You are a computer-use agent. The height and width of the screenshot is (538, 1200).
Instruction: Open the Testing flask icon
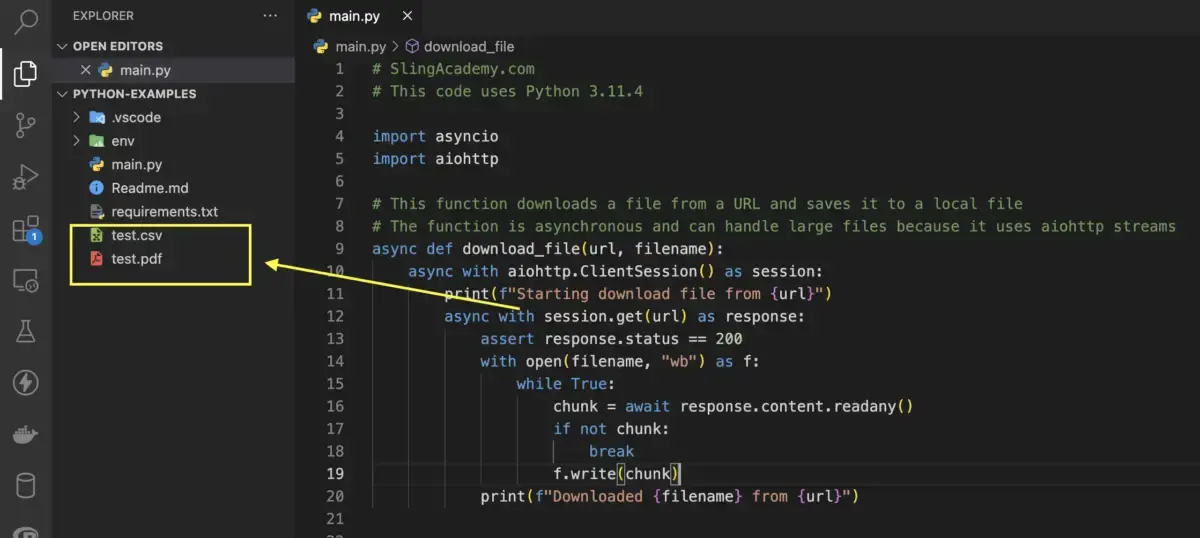click(x=26, y=332)
